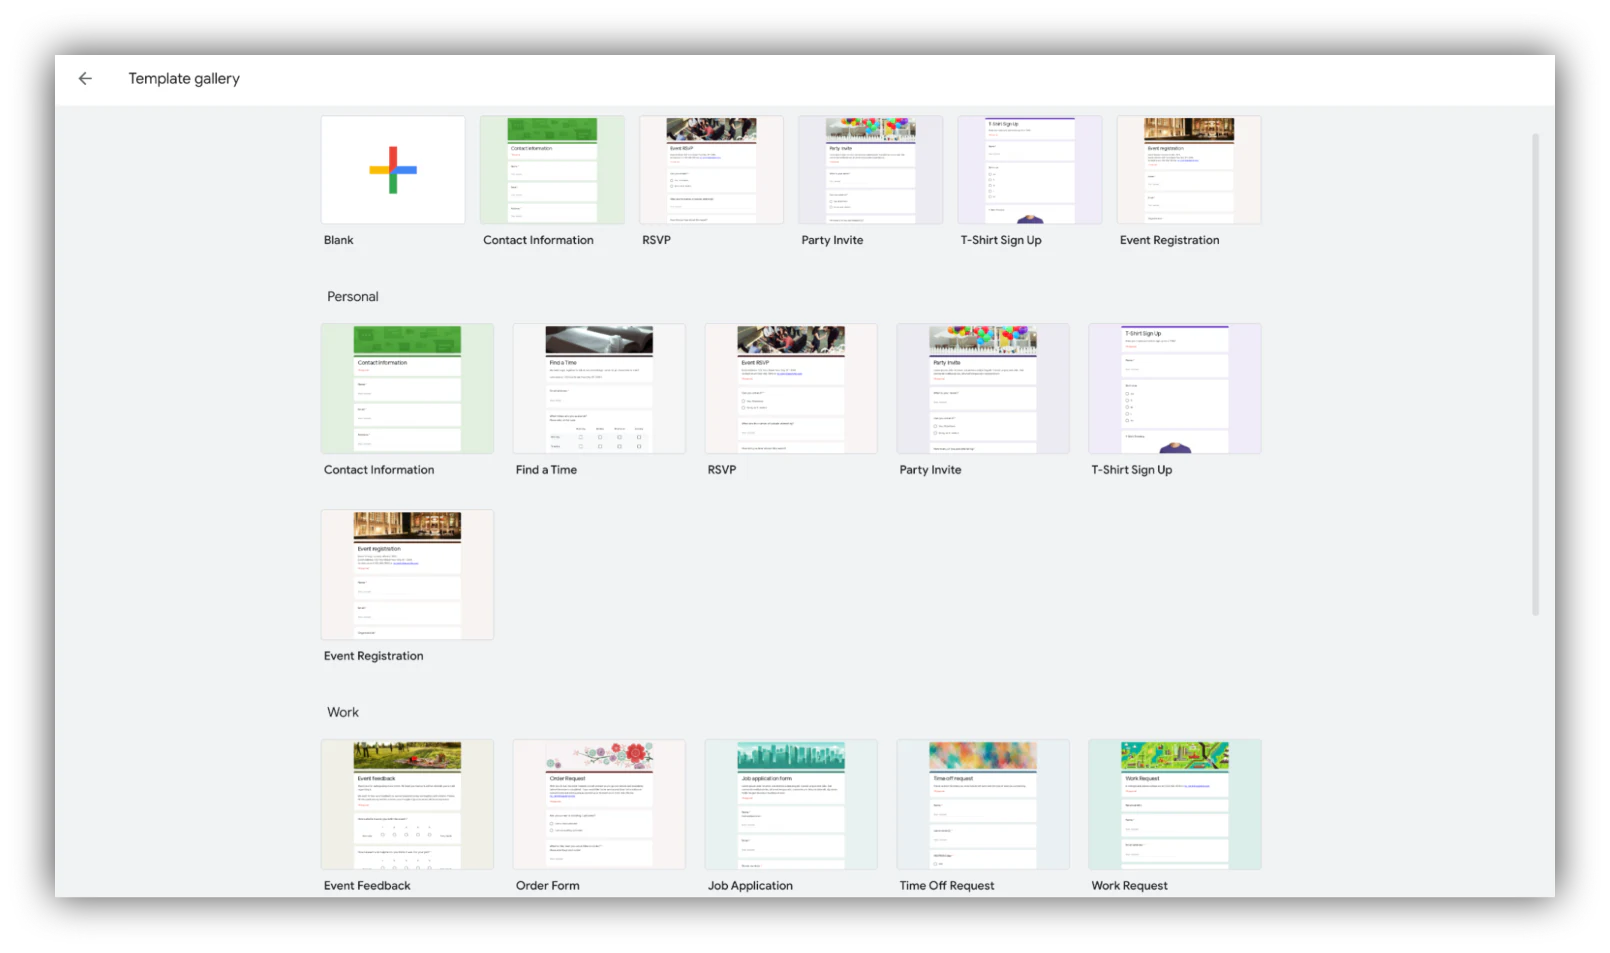Open the top-row T-Shirt Sign Up thumbnail
Viewport: 1610px width, 953px height.
click(1030, 170)
